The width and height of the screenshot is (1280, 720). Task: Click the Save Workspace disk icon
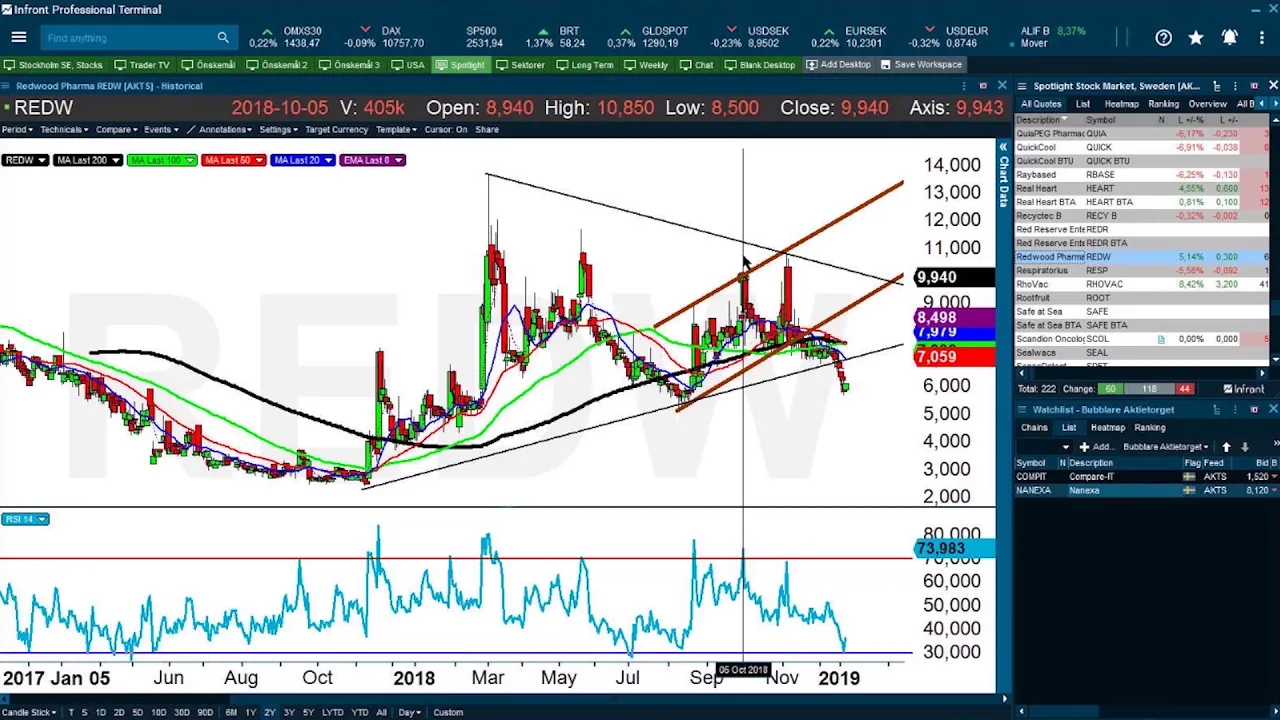(886, 65)
